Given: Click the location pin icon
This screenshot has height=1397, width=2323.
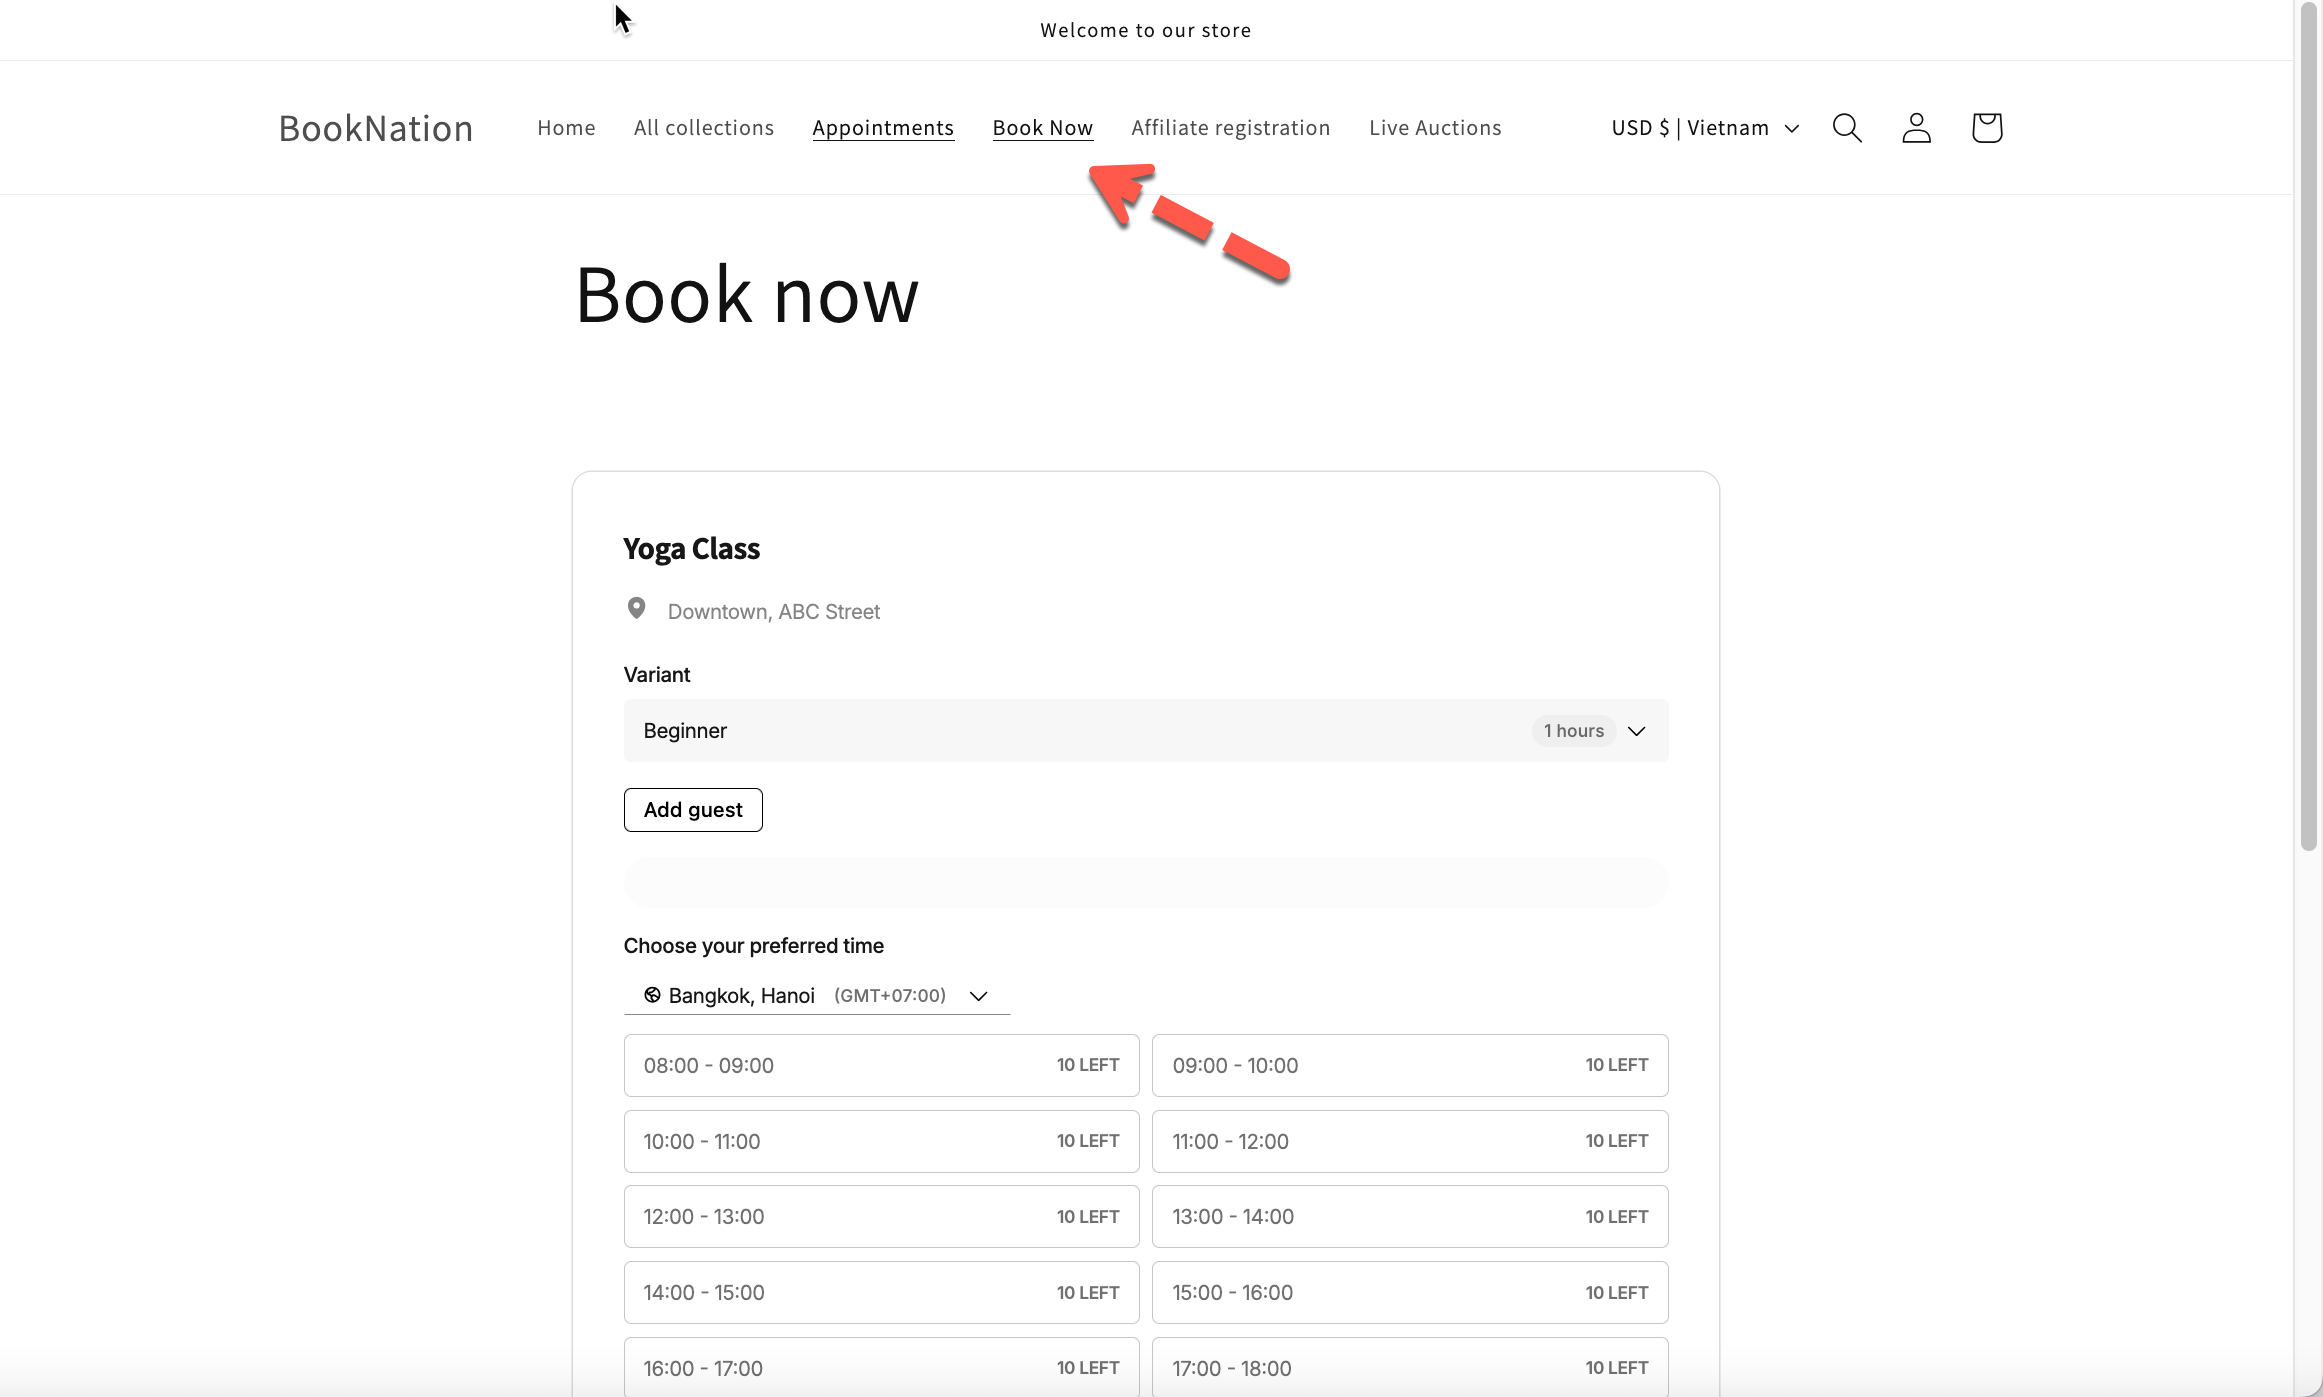Looking at the screenshot, I should pyautogui.click(x=636, y=608).
